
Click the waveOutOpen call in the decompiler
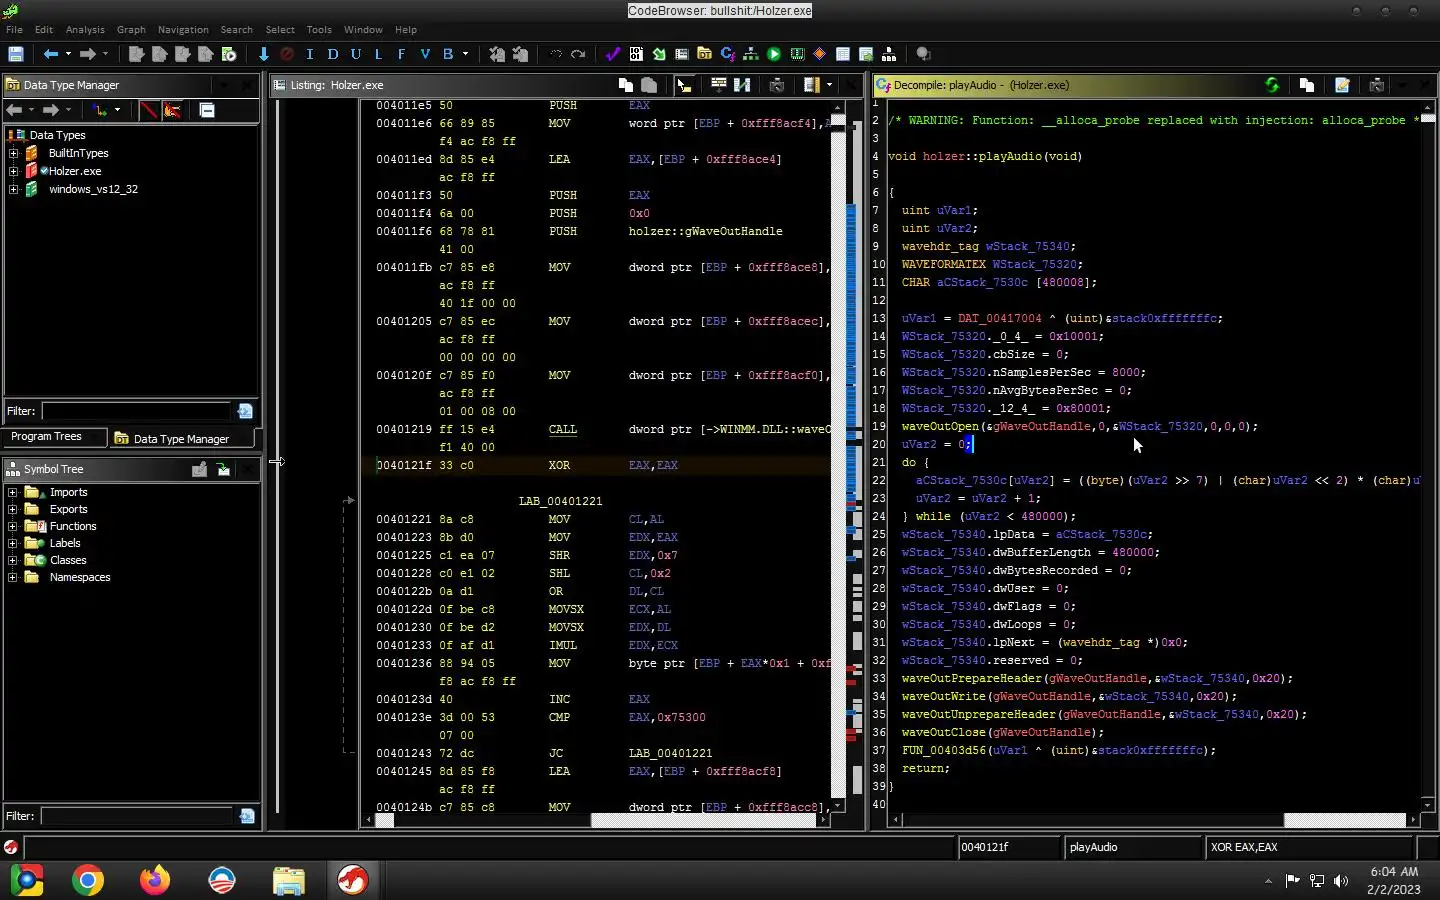[940, 426]
